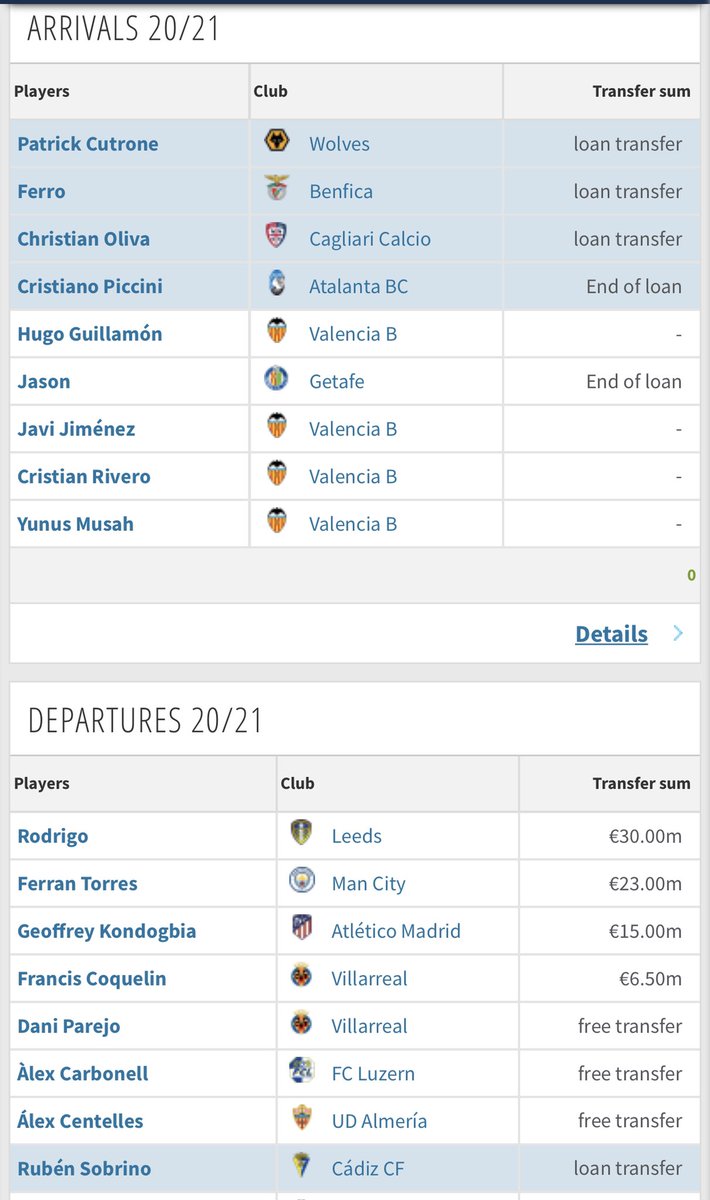Click the FC Luzern crest icon
Screen dimensions: 710x1200
tap(301, 1071)
